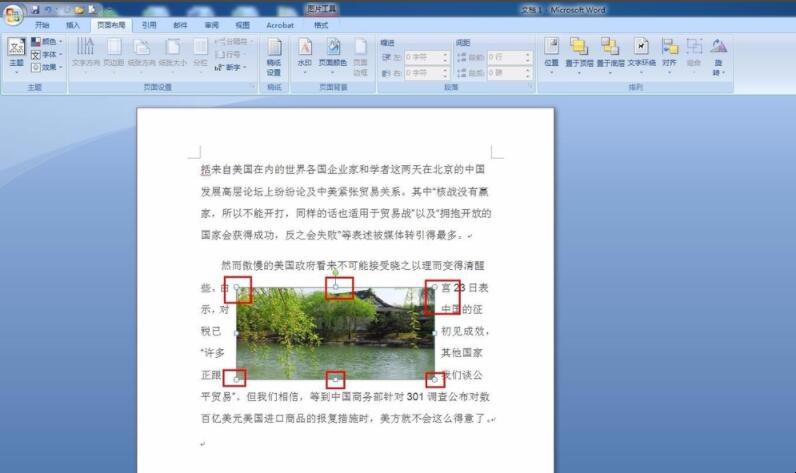Select 置于底层 (Send to Back)

pos(610,52)
